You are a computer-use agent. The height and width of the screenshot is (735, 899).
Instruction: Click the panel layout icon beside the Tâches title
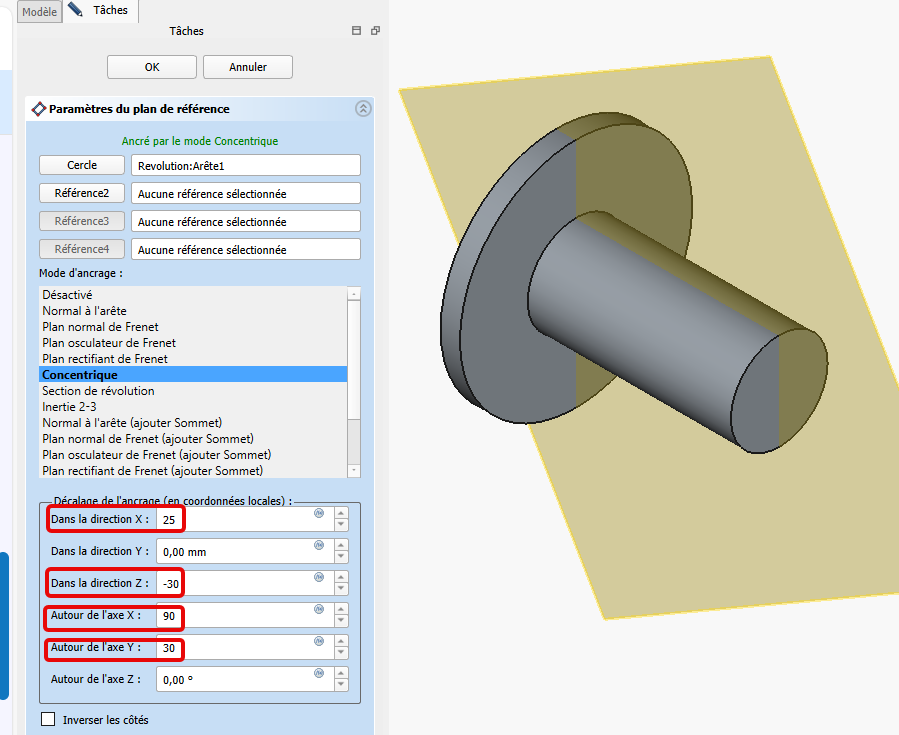[356, 31]
